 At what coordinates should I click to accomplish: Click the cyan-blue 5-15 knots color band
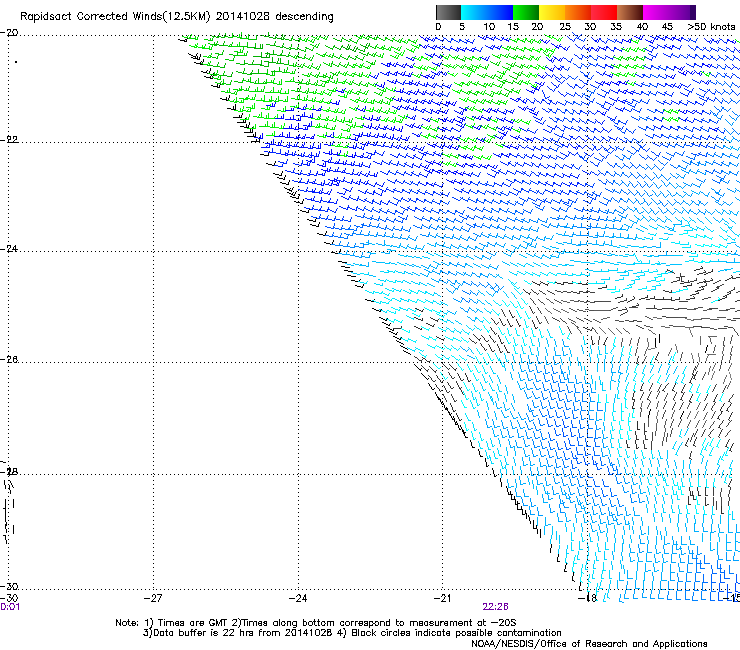[487, 12]
